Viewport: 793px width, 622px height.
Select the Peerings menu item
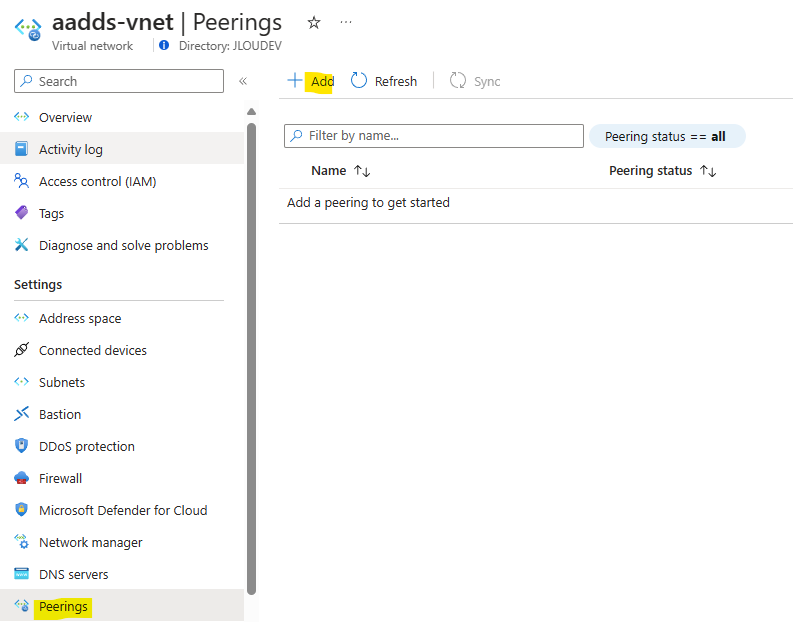coord(63,607)
